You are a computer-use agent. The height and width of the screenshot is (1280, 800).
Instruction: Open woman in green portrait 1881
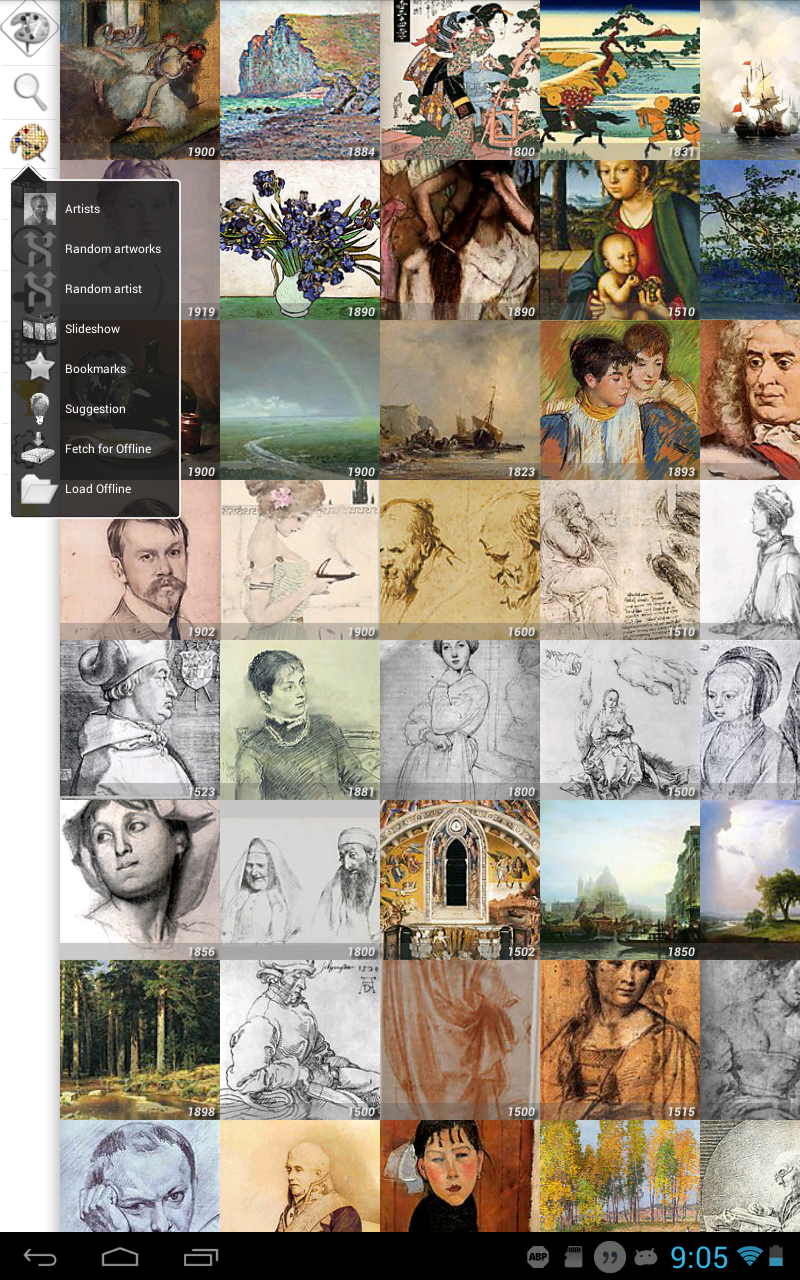pyautogui.click(x=300, y=720)
